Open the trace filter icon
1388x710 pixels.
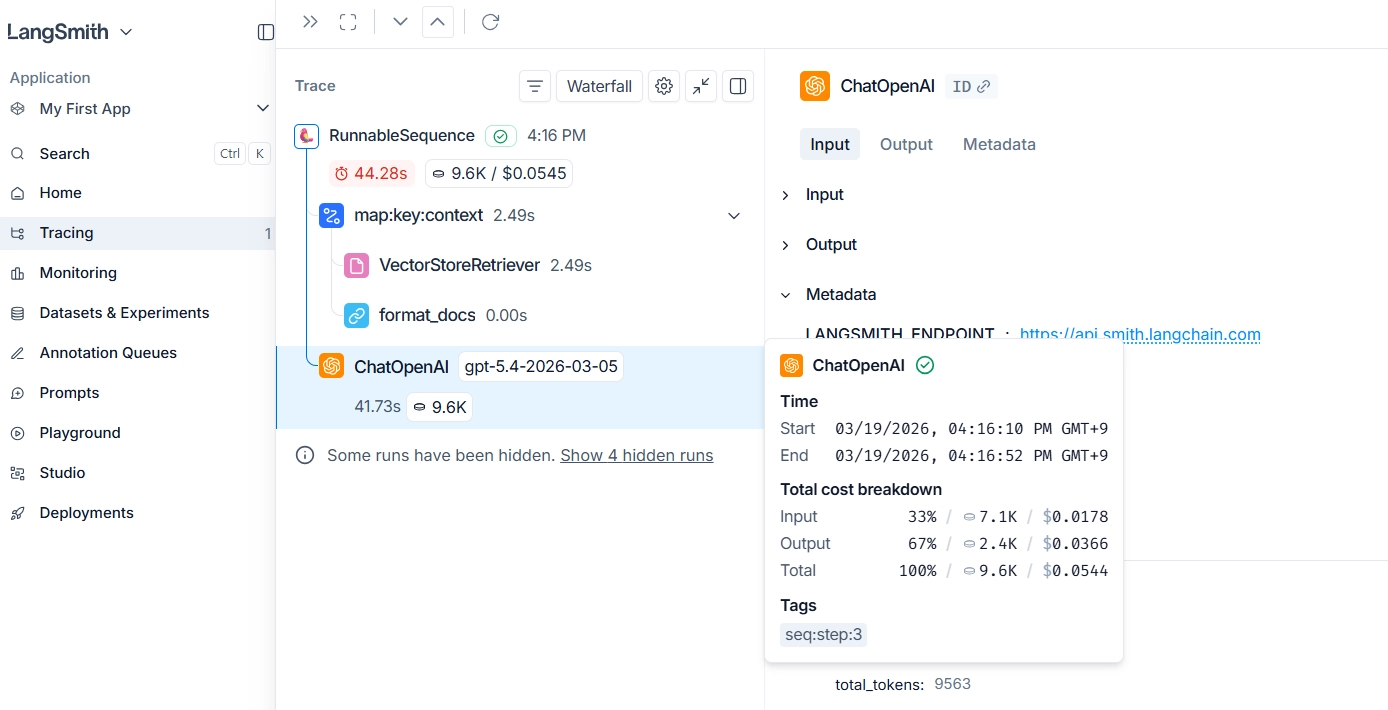click(x=535, y=86)
